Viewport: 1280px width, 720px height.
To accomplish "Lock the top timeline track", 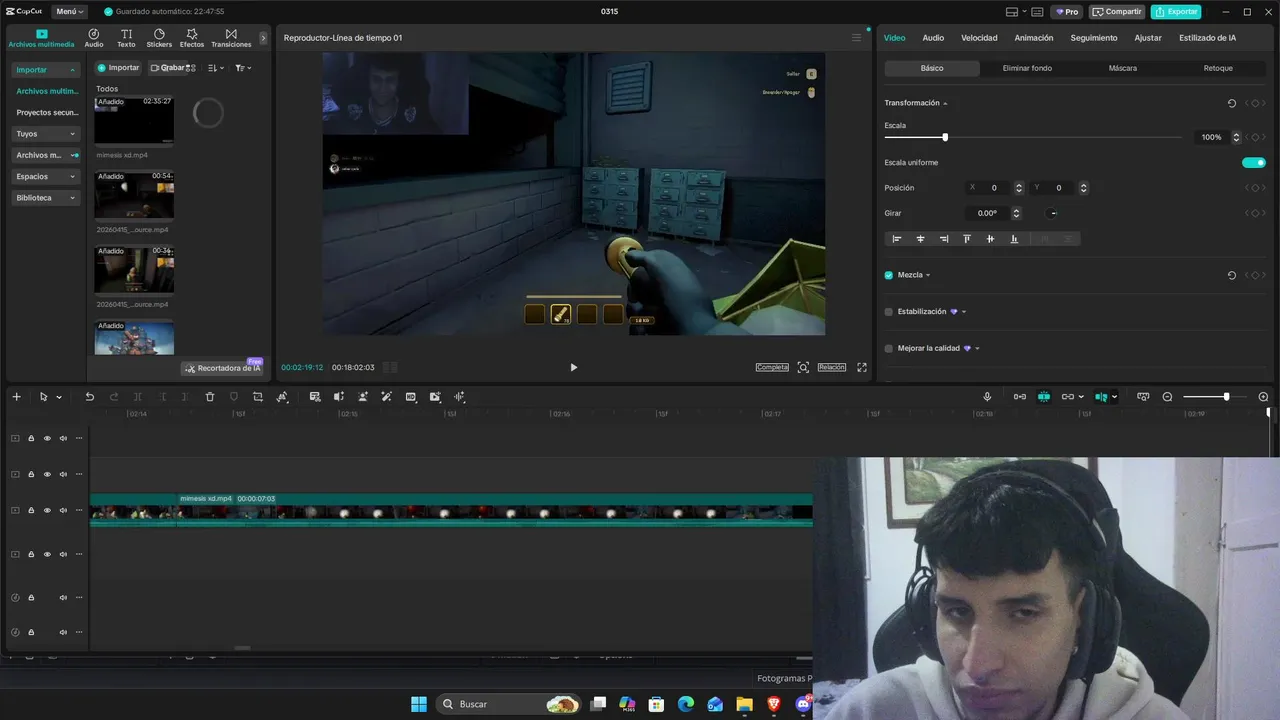I will coord(31,438).
